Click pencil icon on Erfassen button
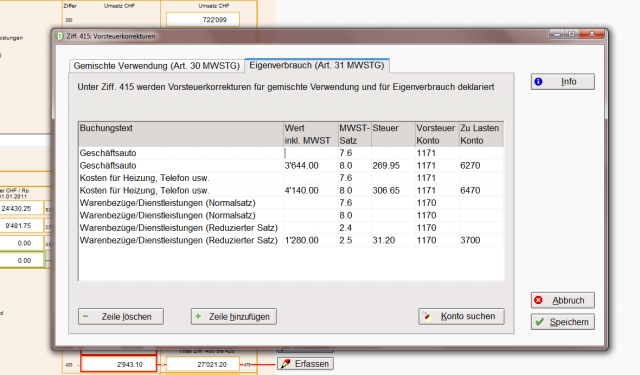This screenshot has width=640, height=375. point(286,364)
